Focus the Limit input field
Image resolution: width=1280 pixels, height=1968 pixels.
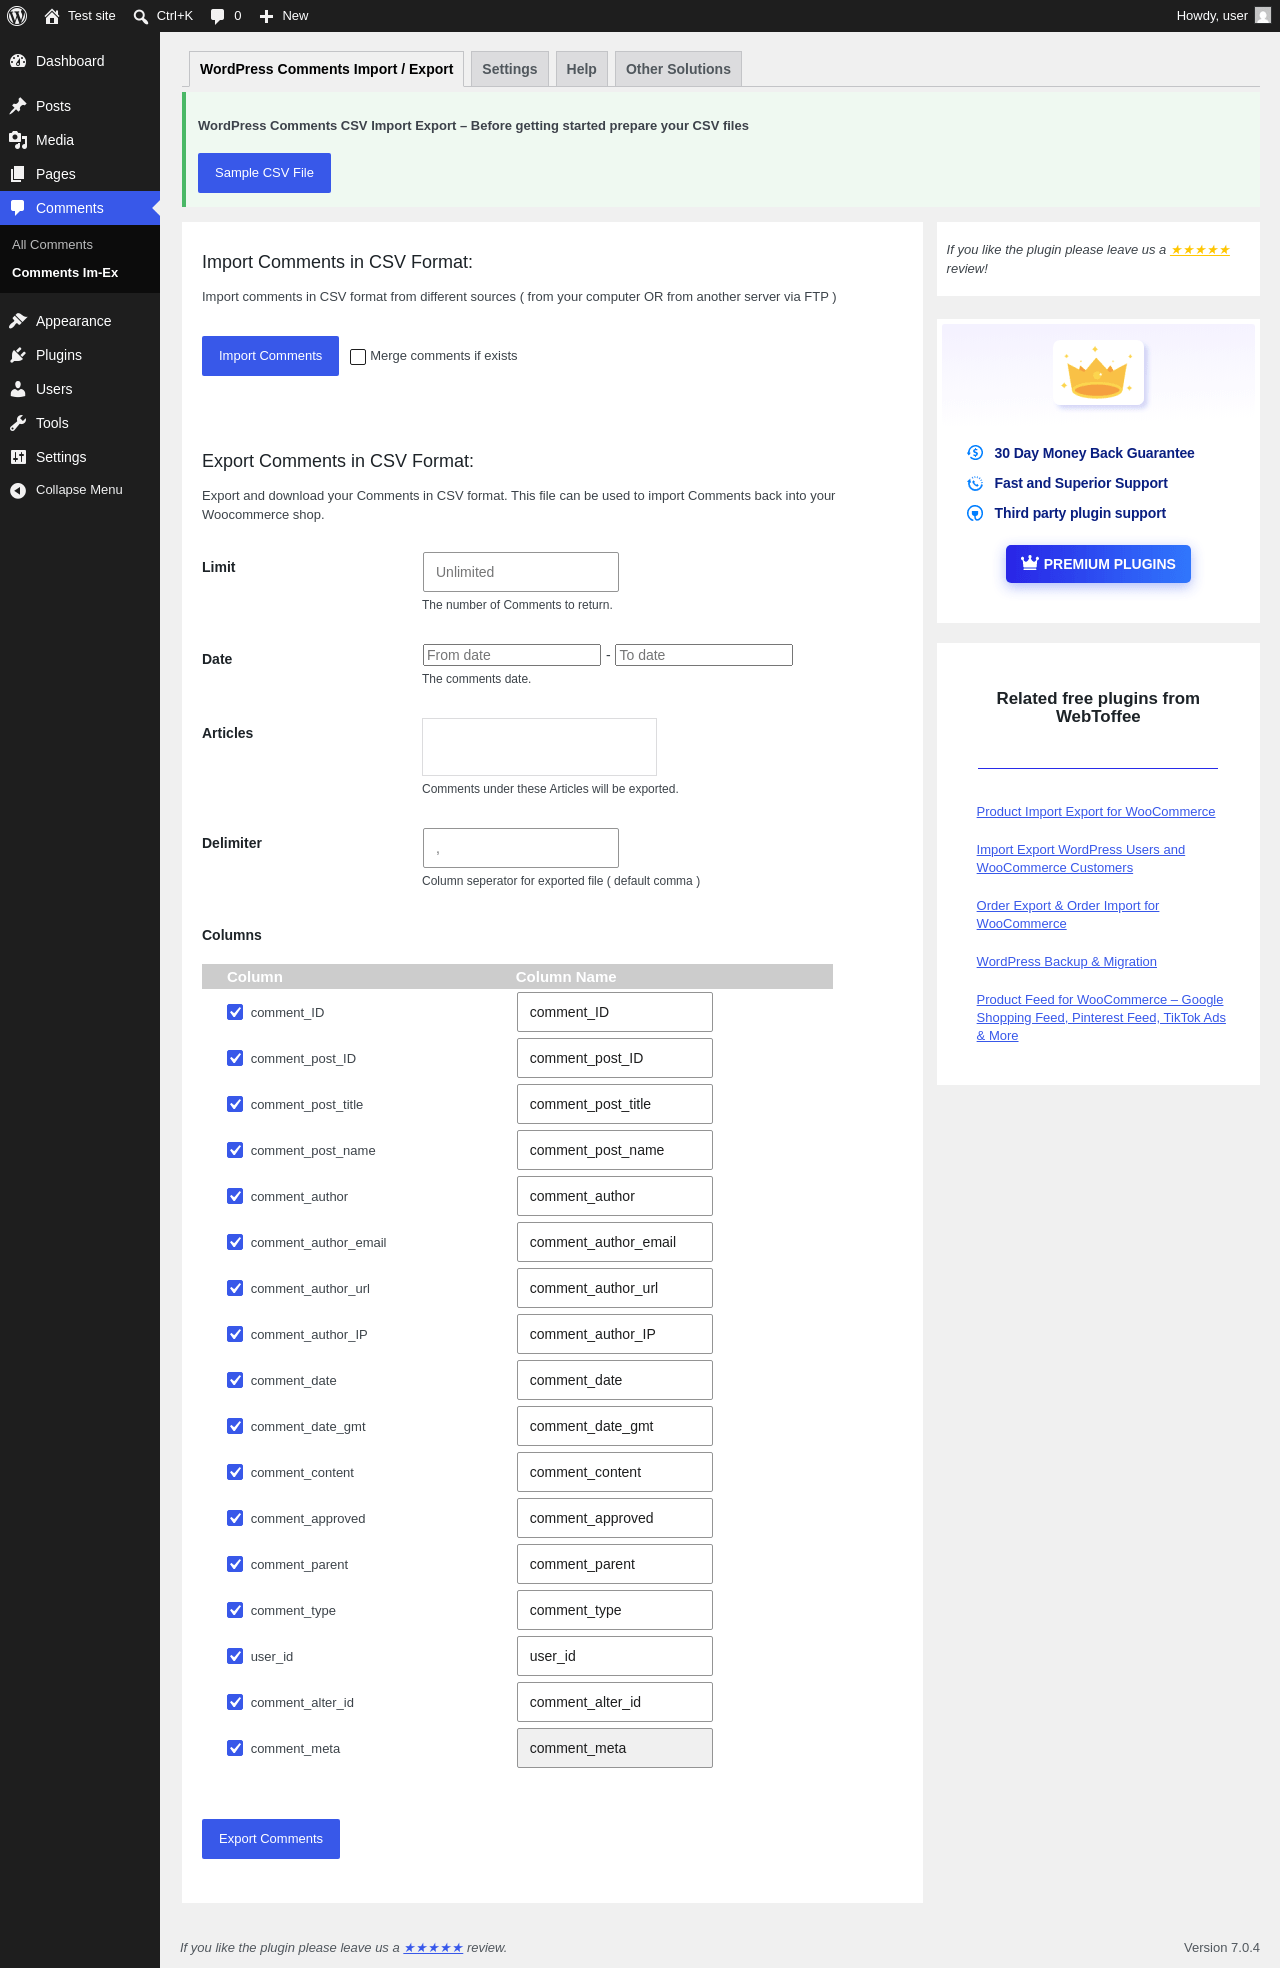point(521,572)
